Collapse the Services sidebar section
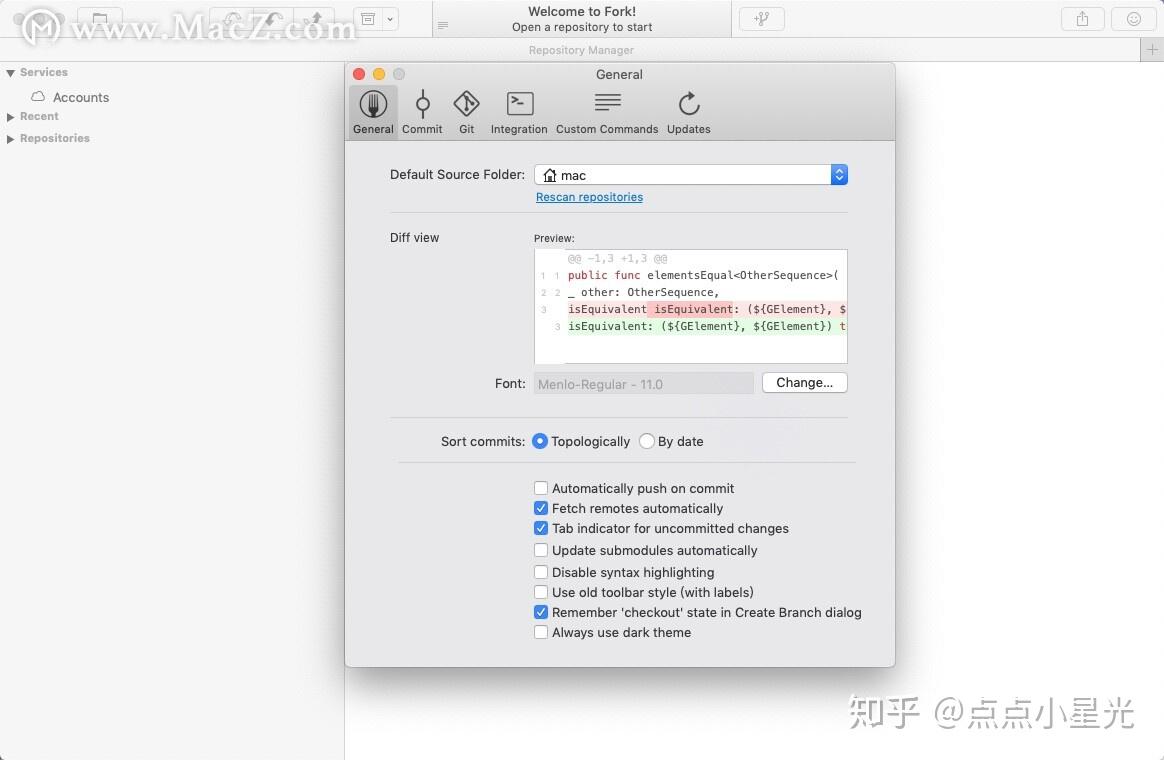1164x760 pixels. (x=10, y=72)
